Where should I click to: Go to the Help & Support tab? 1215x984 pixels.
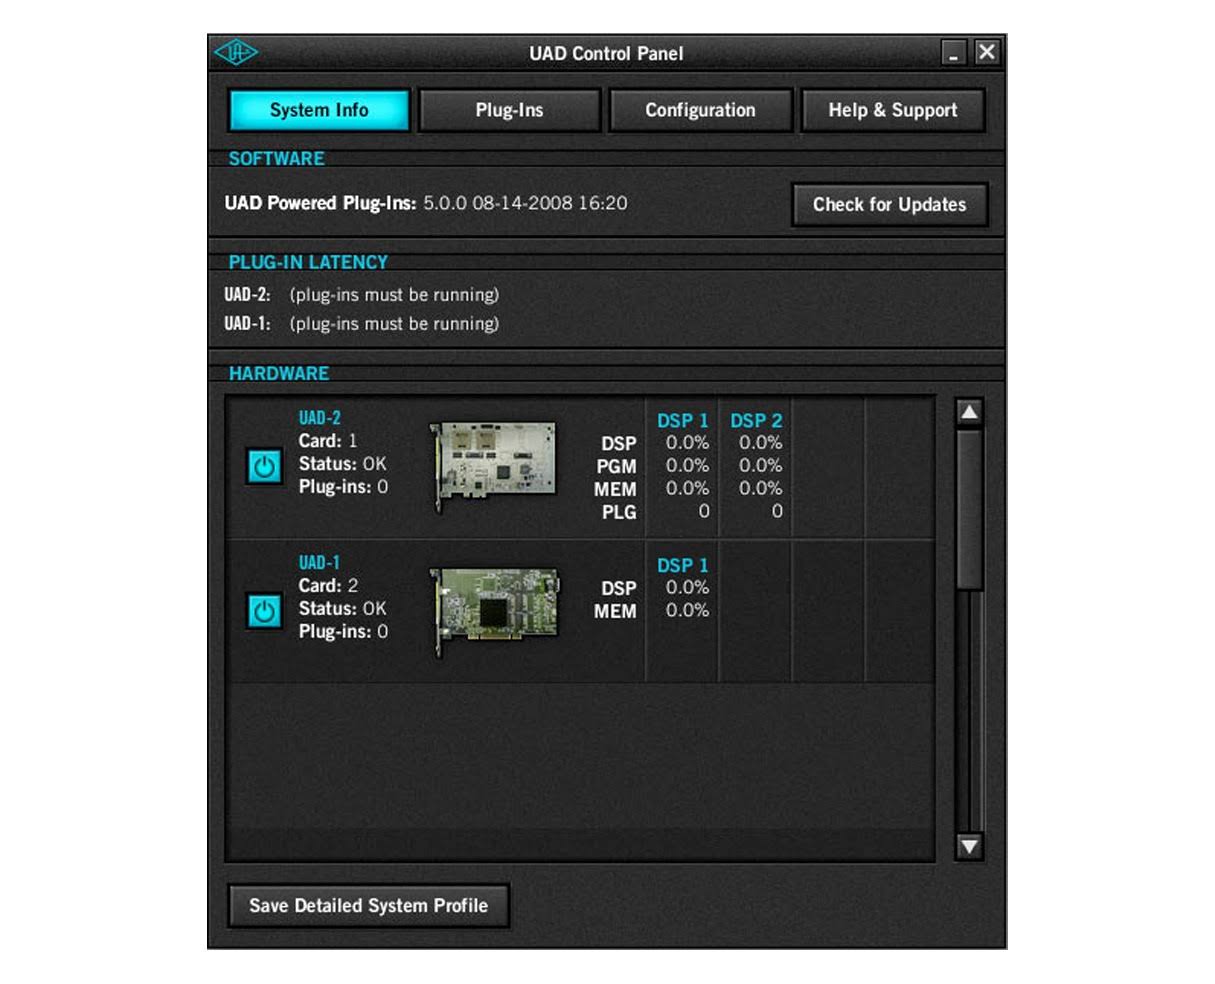tap(892, 110)
